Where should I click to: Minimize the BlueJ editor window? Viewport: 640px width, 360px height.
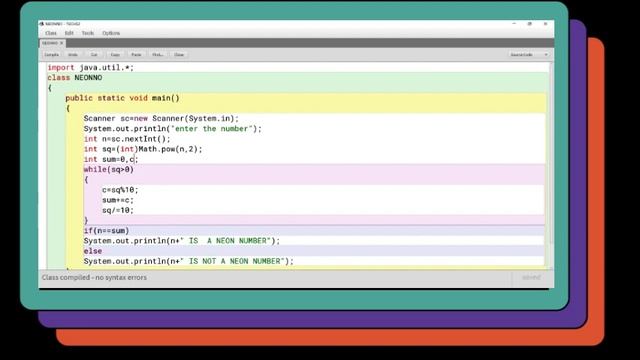[514, 24]
